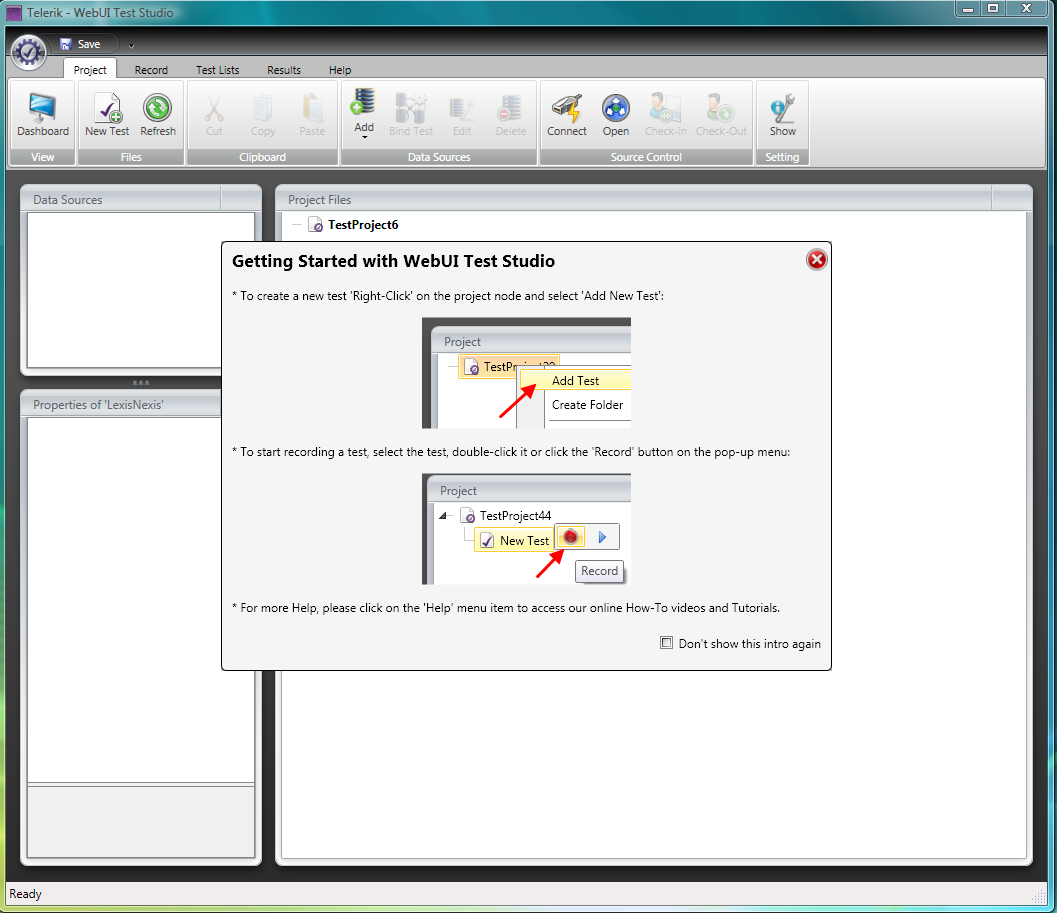
Task: Create a New Test from ribbon
Action: (107, 115)
